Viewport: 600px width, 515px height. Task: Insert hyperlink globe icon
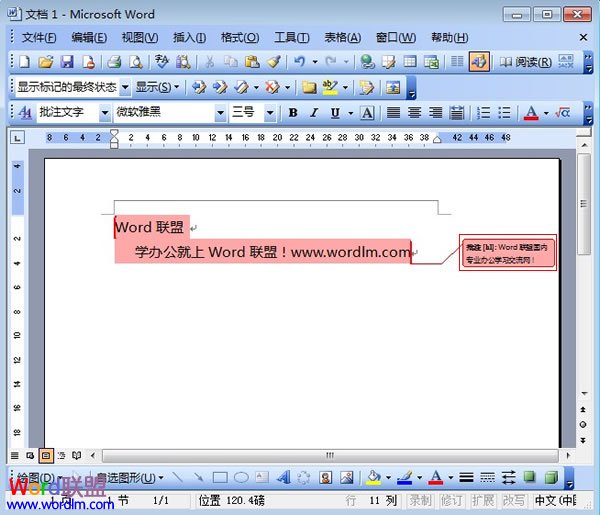367,61
